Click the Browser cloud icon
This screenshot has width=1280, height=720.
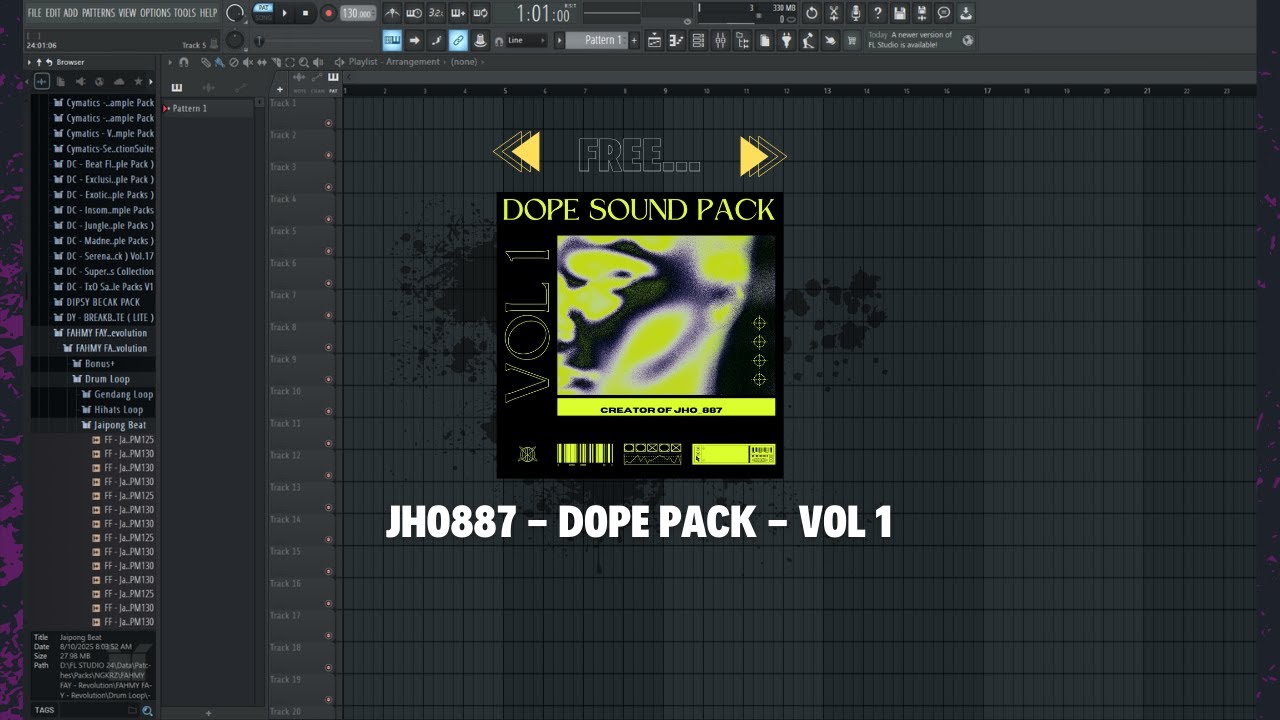(119, 81)
